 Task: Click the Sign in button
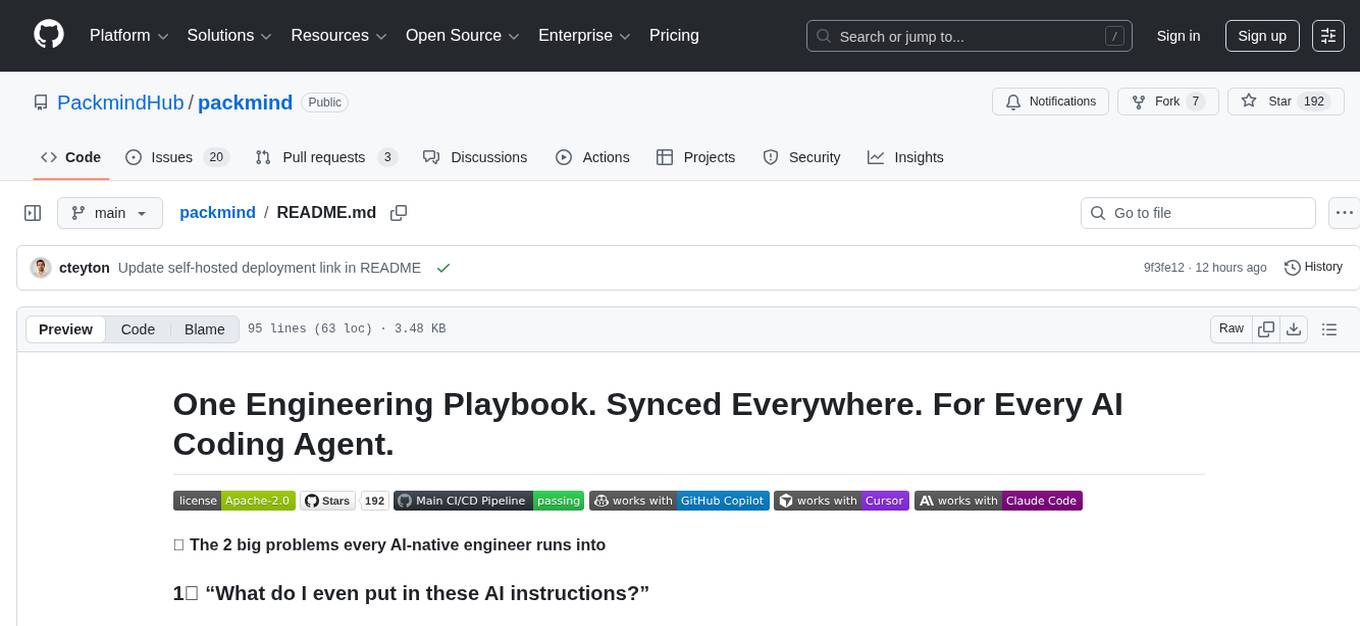(1178, 35)
